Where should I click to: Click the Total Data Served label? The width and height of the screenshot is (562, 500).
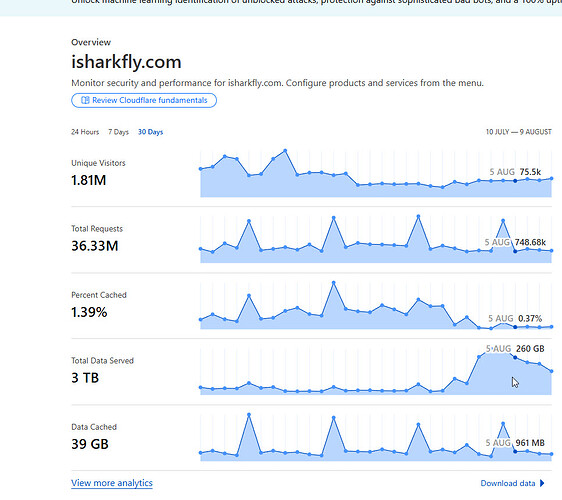point(103,361)
